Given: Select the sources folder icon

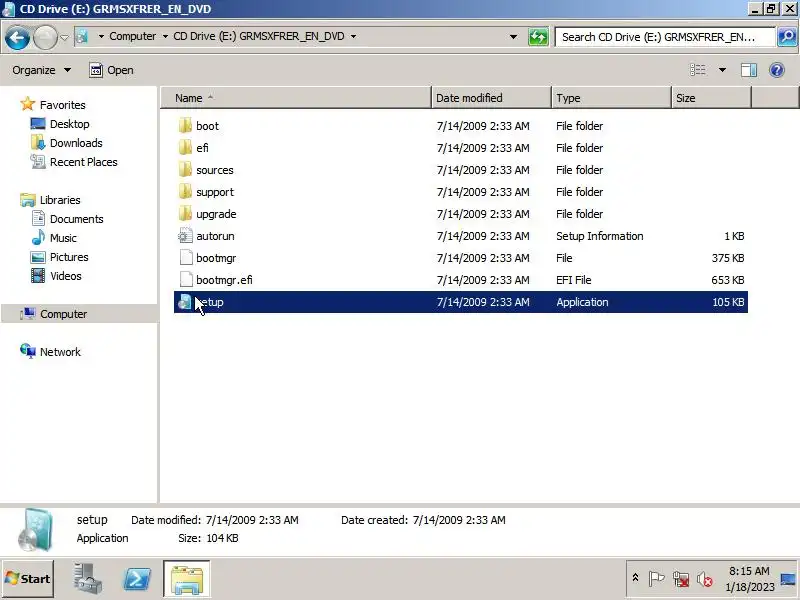Looking at the screenshot, I should (185, 169).
